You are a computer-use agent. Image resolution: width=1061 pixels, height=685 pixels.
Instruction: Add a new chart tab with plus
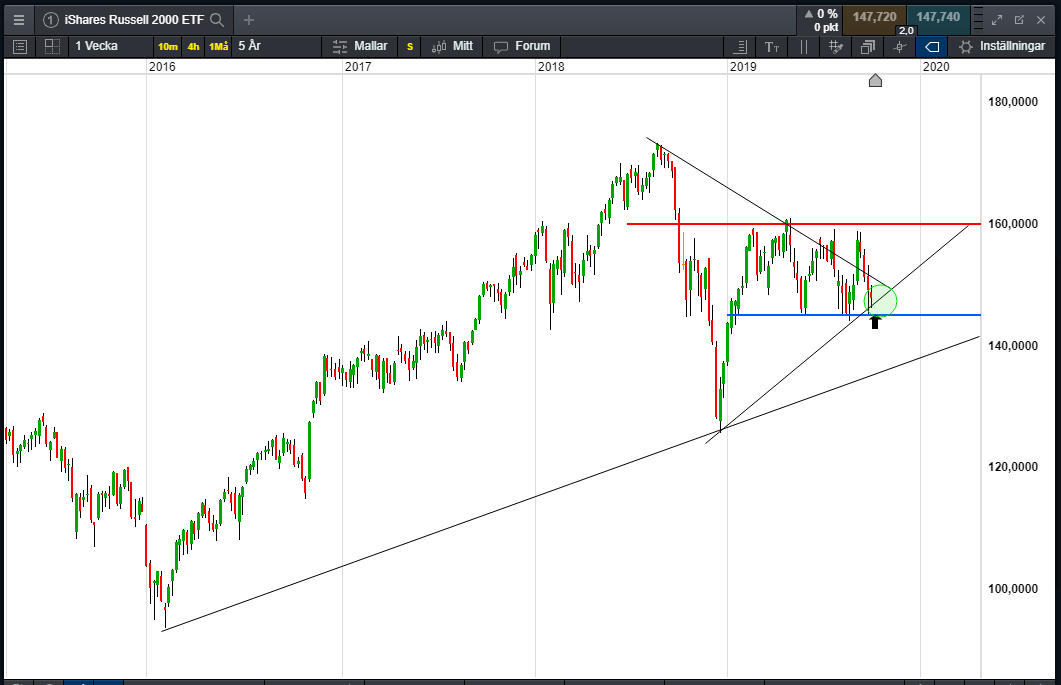(249, 20)
